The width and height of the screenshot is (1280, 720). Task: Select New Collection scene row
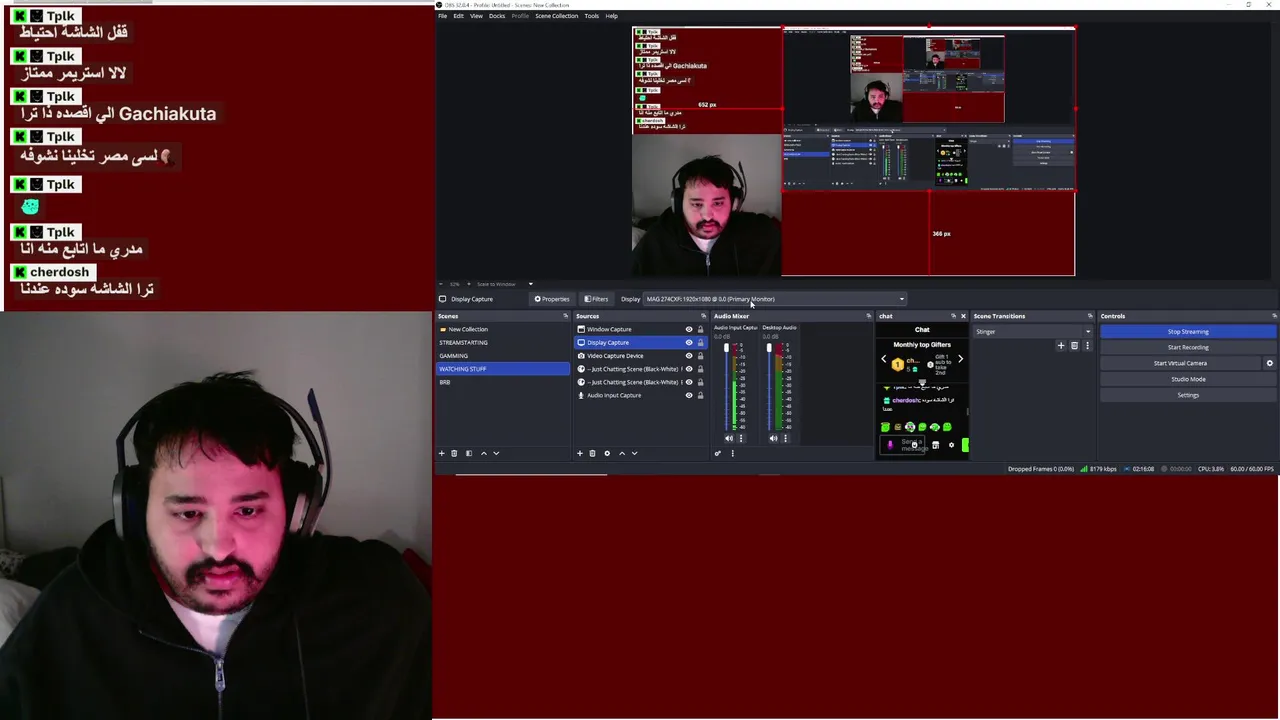tap(502, 329)
